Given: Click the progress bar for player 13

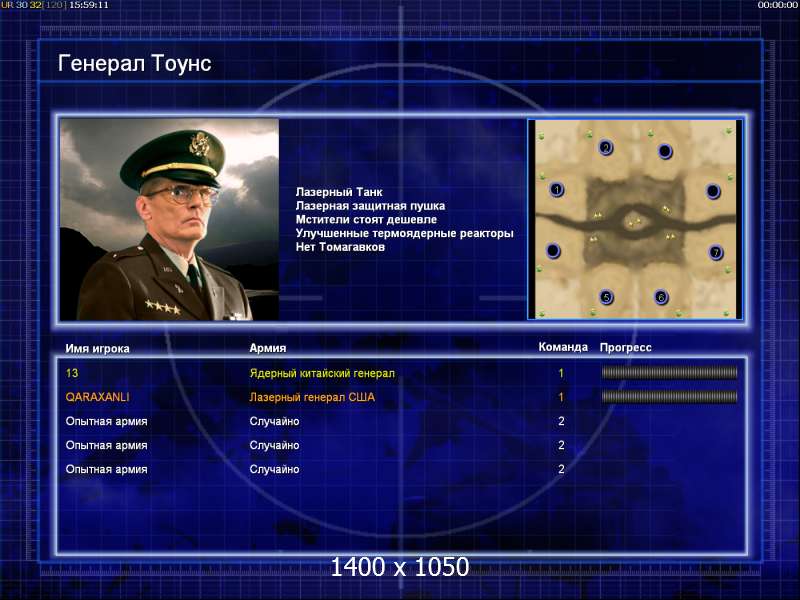Looking at the screenshot, I should click(669, 373).
